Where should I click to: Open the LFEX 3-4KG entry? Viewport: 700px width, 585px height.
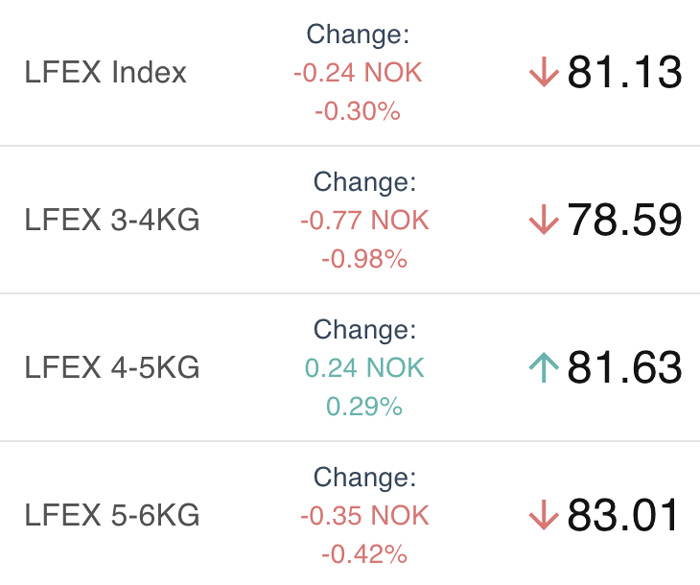point(112,220)
